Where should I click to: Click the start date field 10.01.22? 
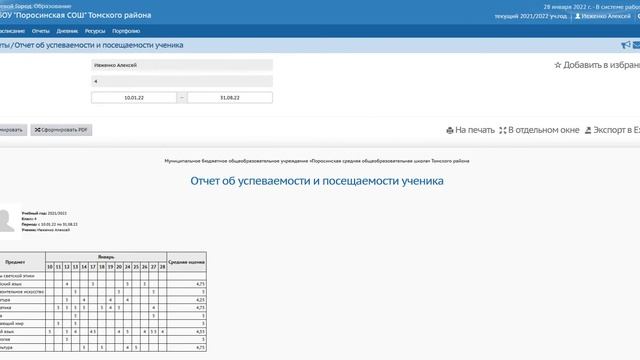[134, 98]
